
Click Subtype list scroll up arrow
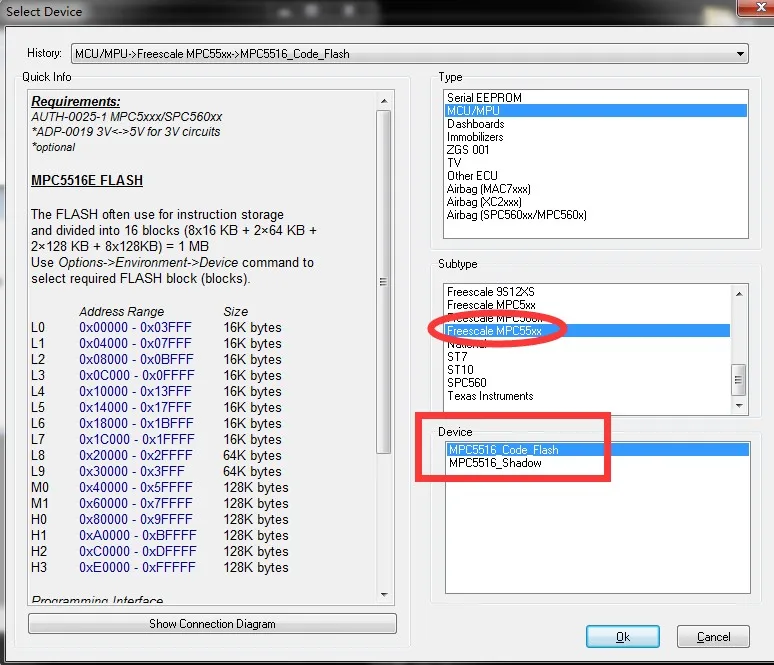[739, 294]
